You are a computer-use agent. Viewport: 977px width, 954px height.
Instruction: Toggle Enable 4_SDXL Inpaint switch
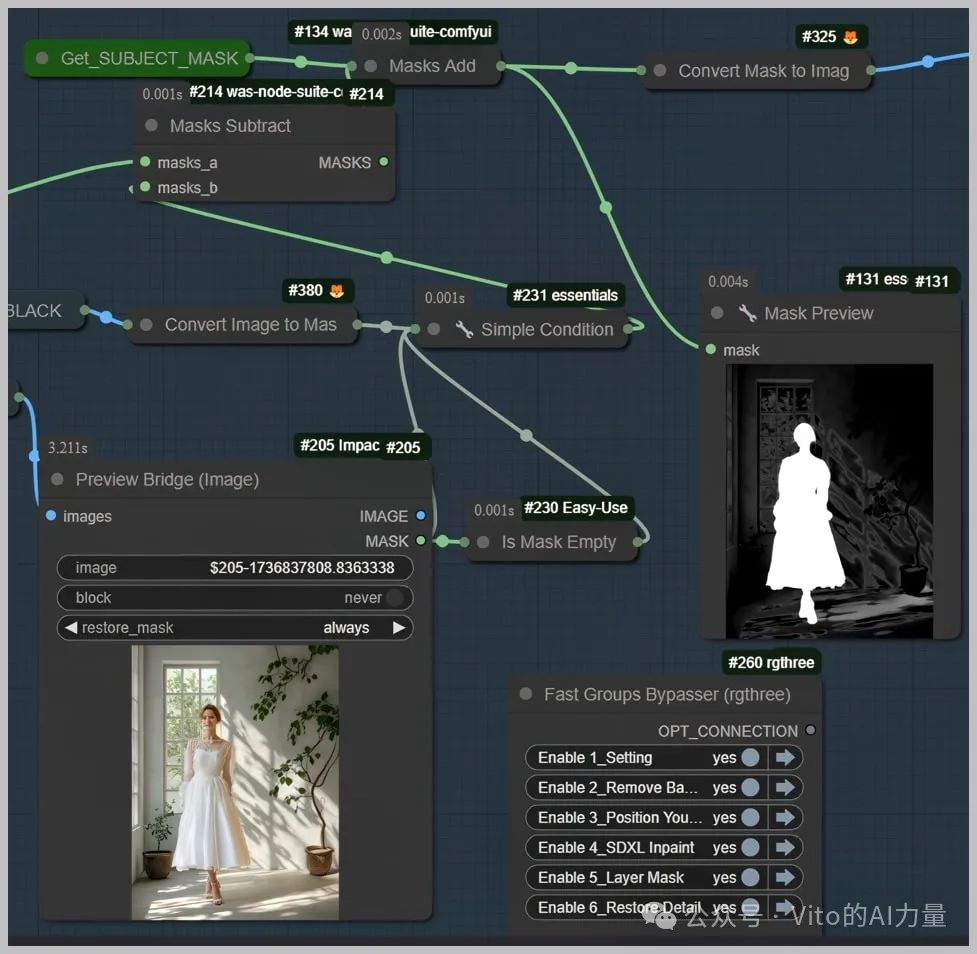click(x=751, y=847)
